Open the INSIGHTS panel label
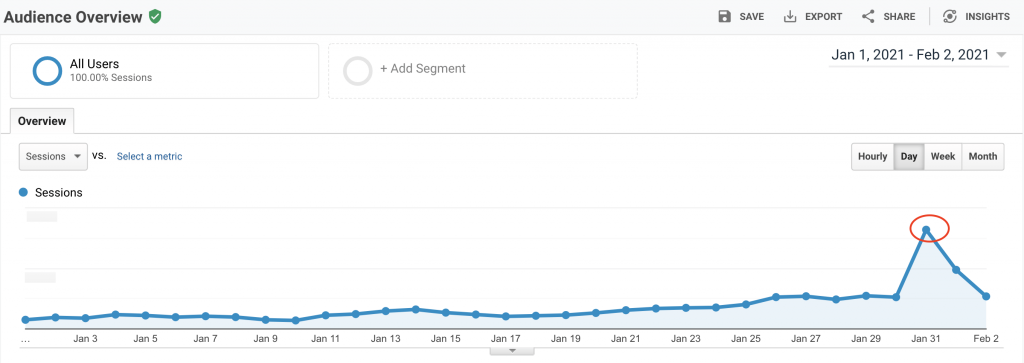 click(x=987, y=17)
